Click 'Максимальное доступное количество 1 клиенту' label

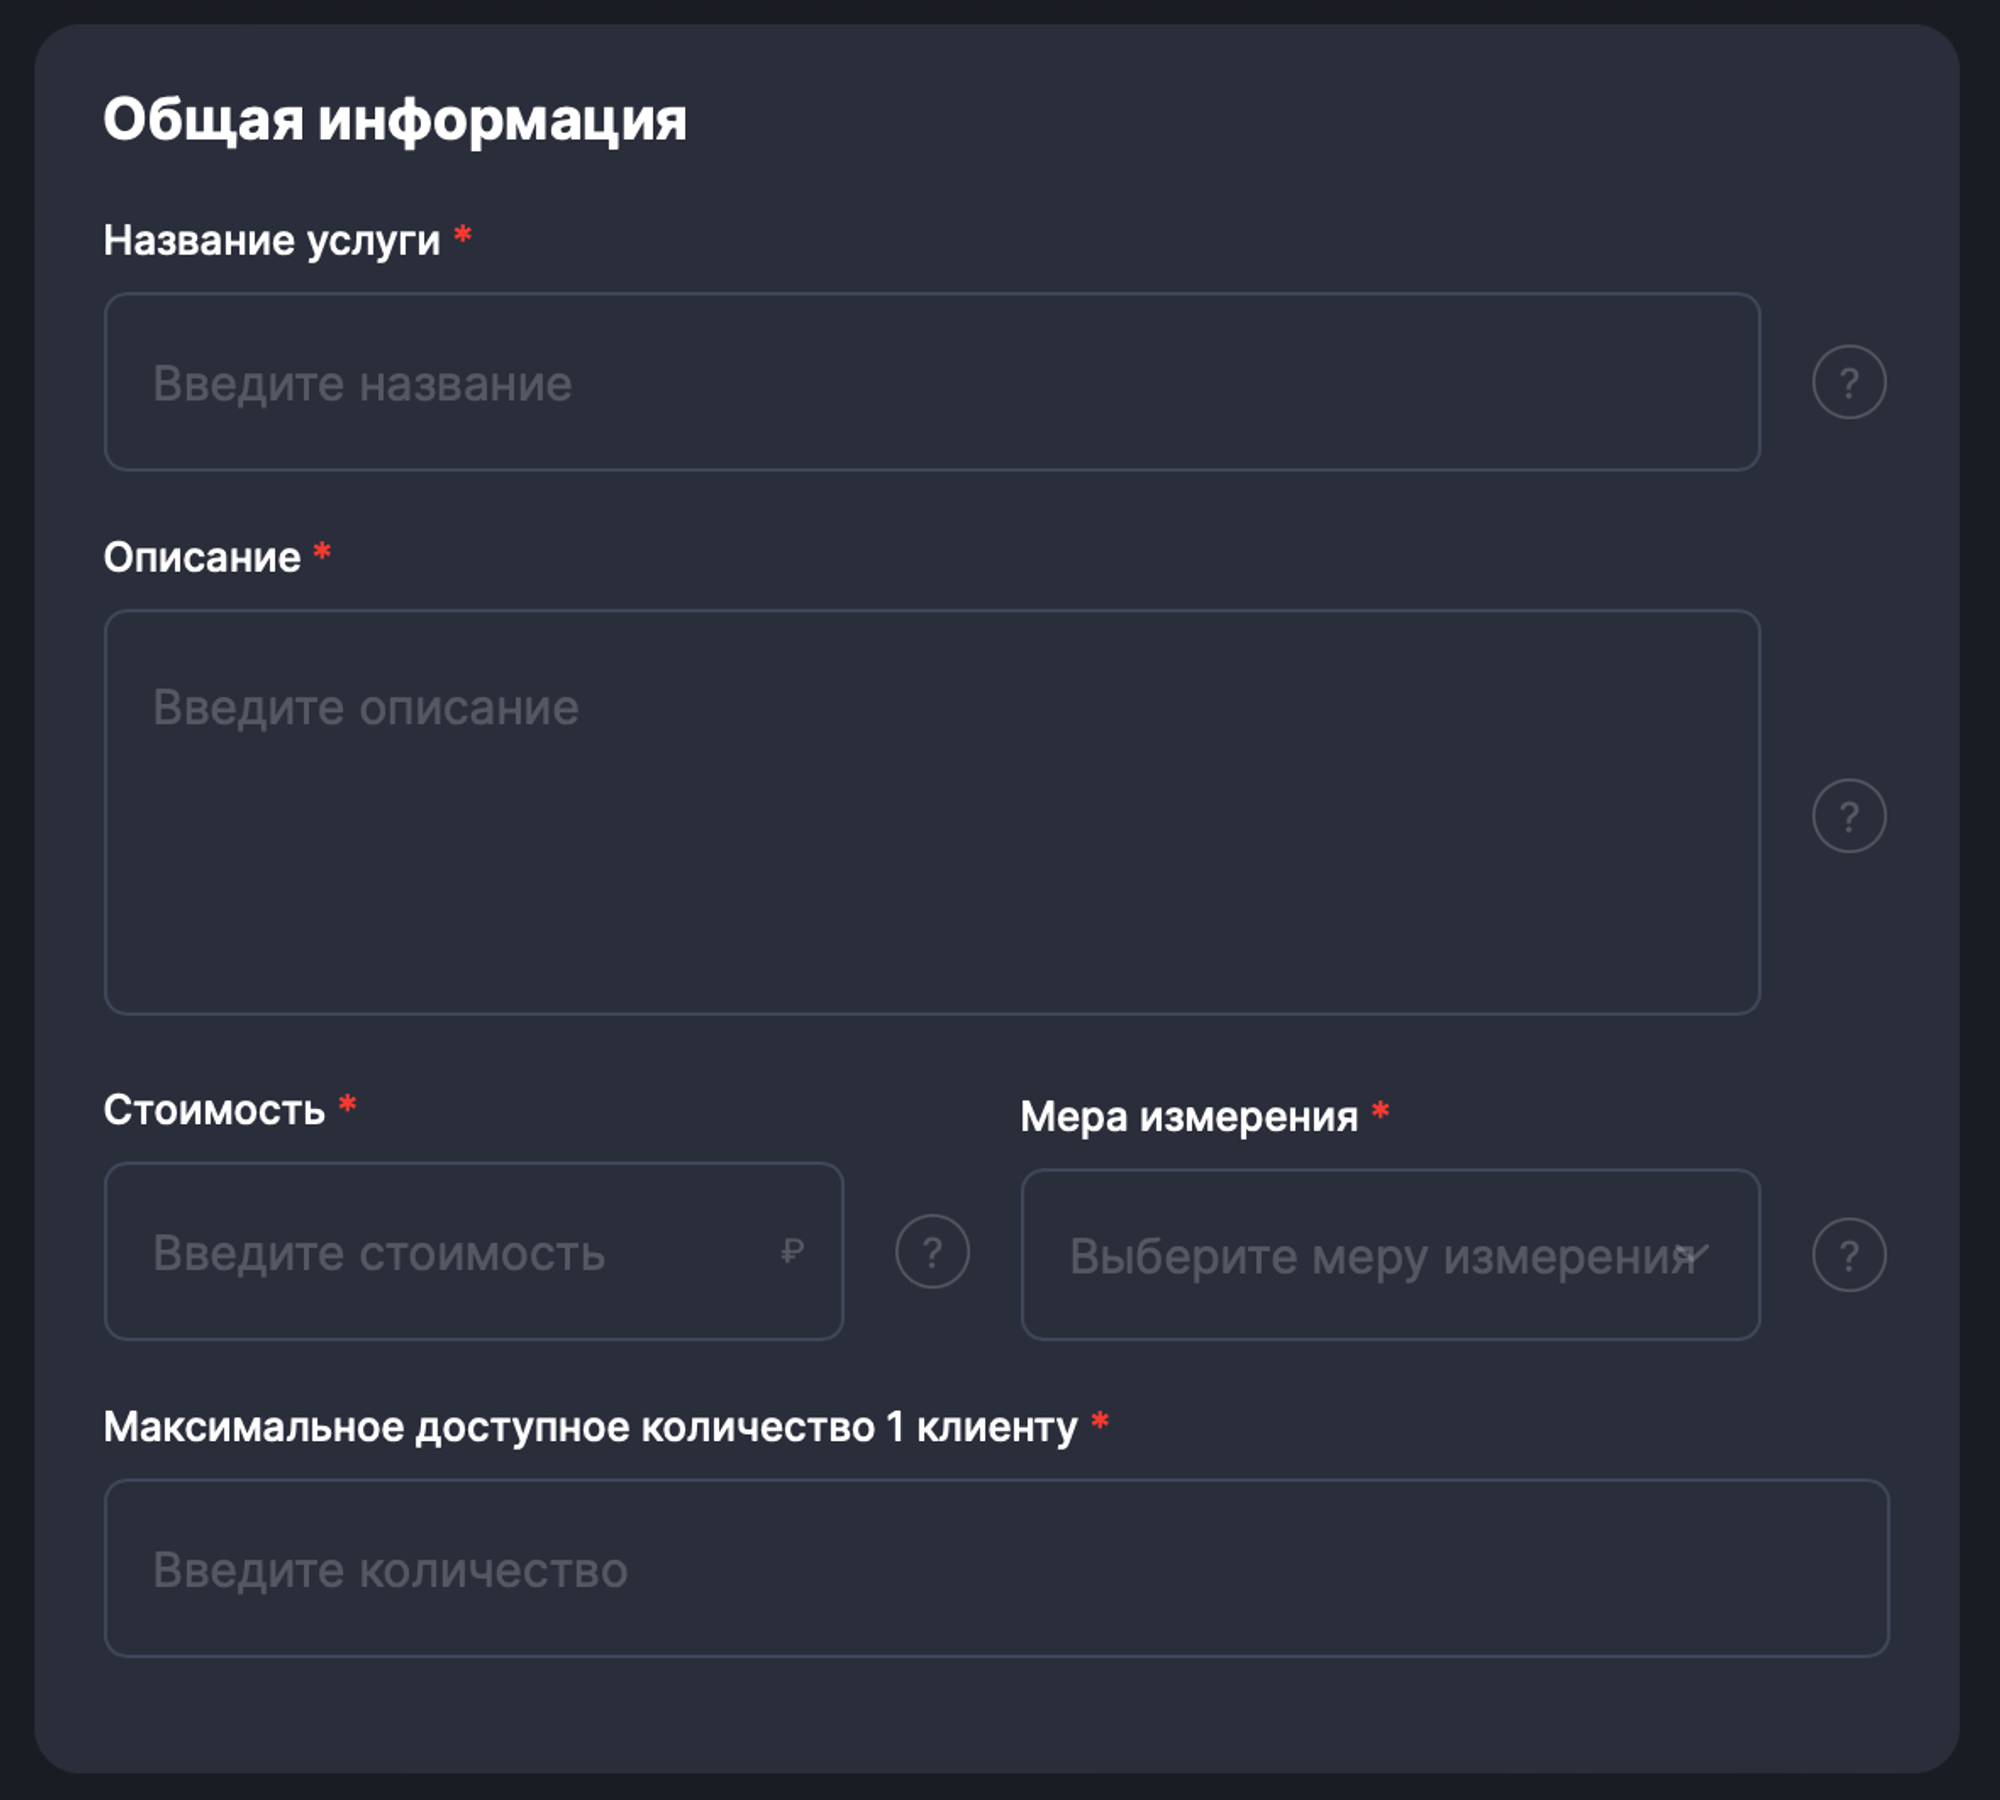click(x=590, y=1427)
